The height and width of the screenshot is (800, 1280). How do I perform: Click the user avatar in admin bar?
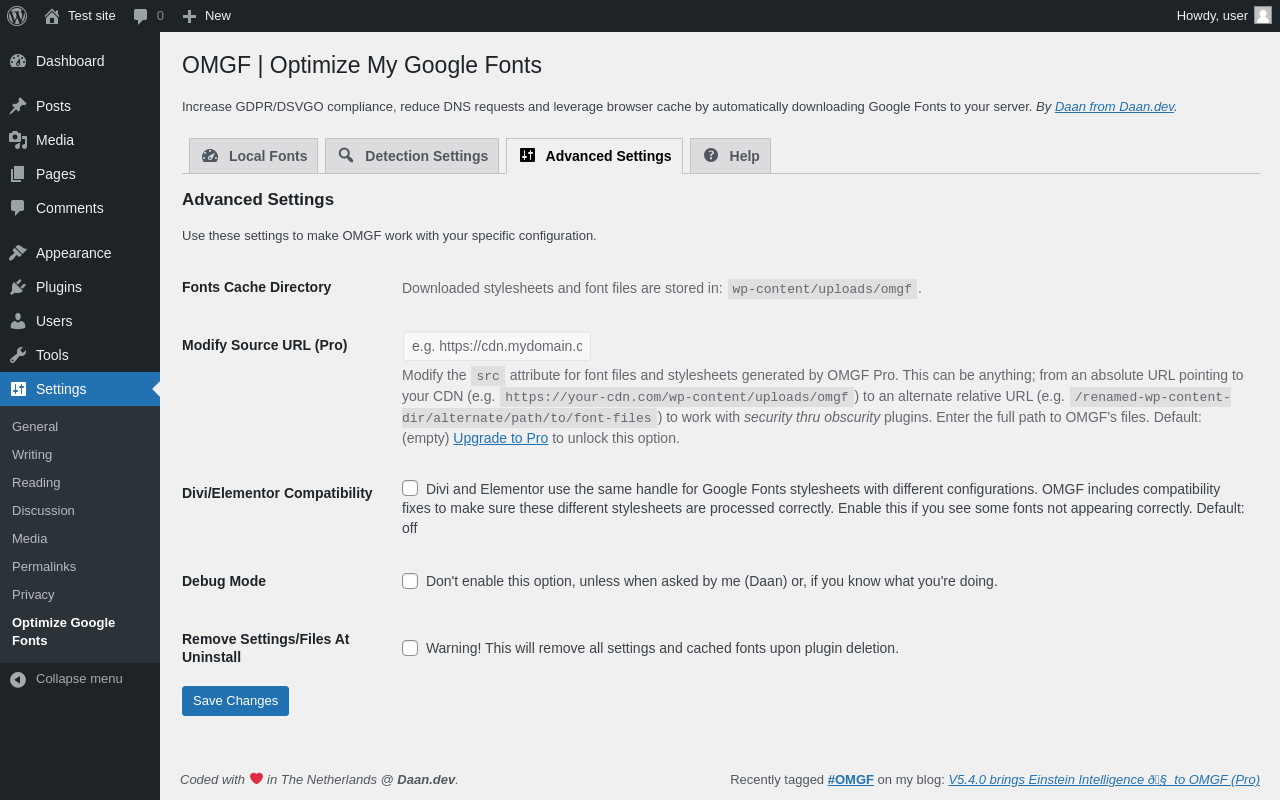pyautogui.click(x=1263, y=15)
